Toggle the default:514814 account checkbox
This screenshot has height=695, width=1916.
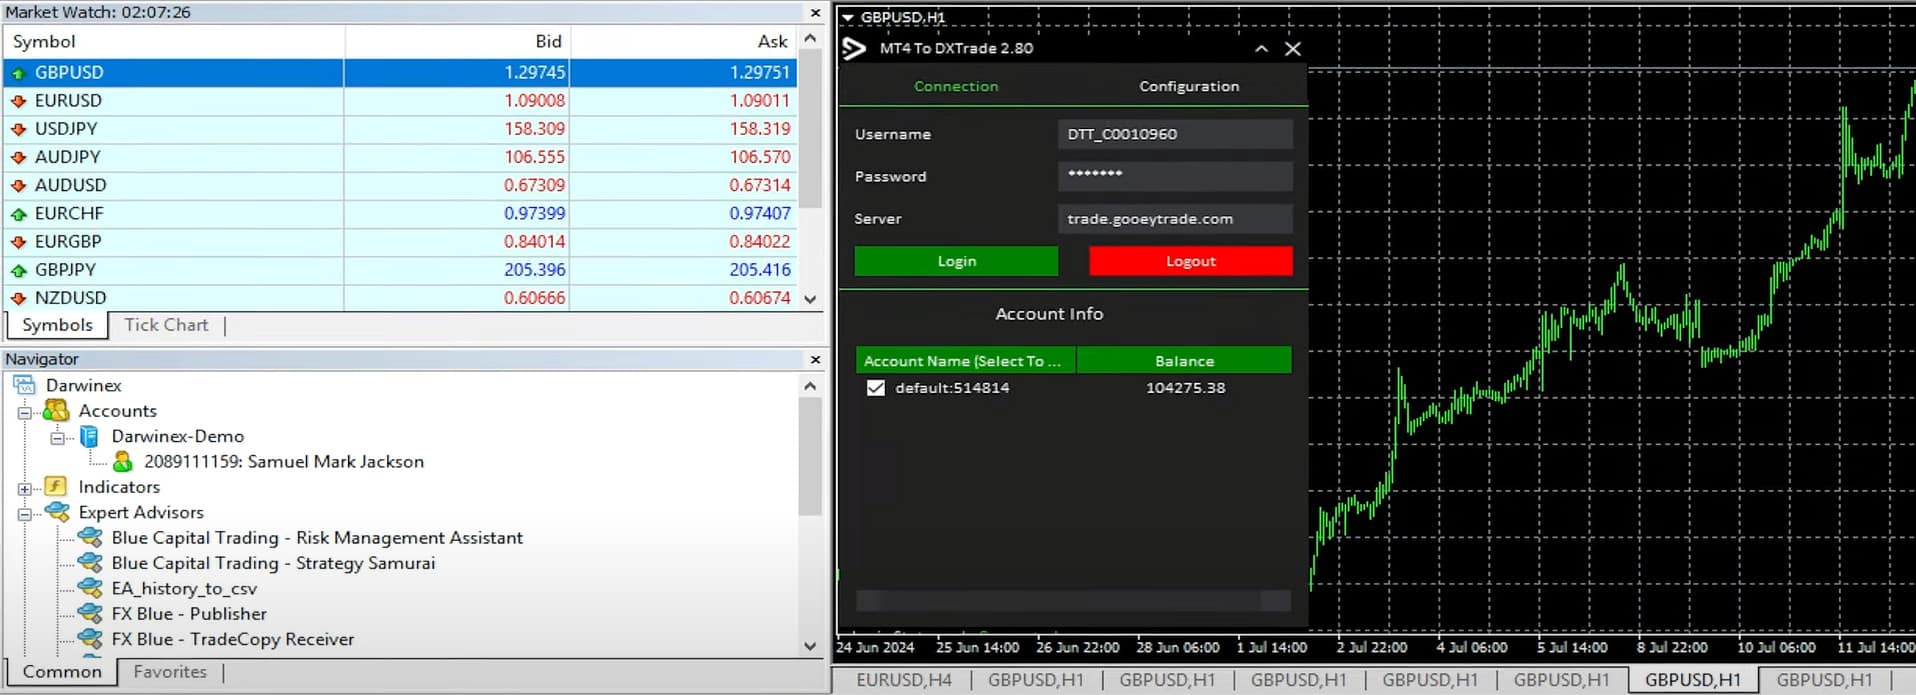pyautogui.click(x=876, y=388)
